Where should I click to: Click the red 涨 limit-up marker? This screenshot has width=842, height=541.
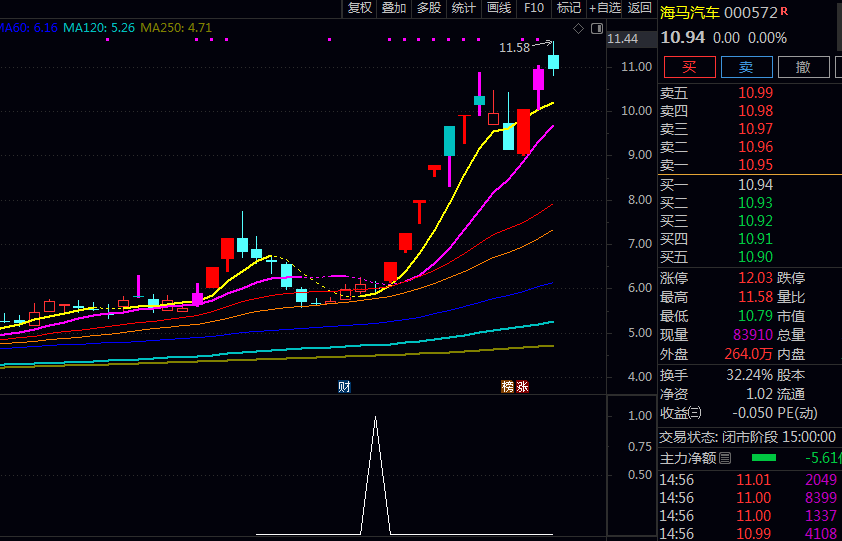523,387
